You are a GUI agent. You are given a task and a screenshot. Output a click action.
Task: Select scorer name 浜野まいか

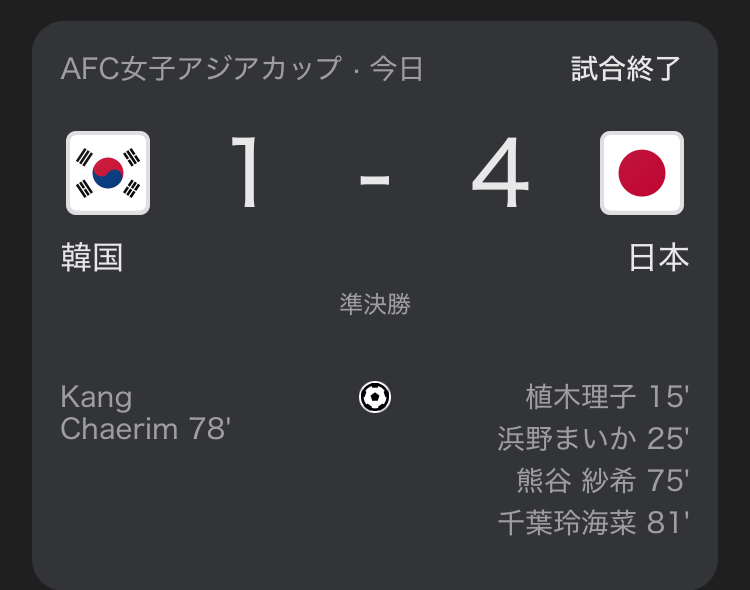click(567, 439)
